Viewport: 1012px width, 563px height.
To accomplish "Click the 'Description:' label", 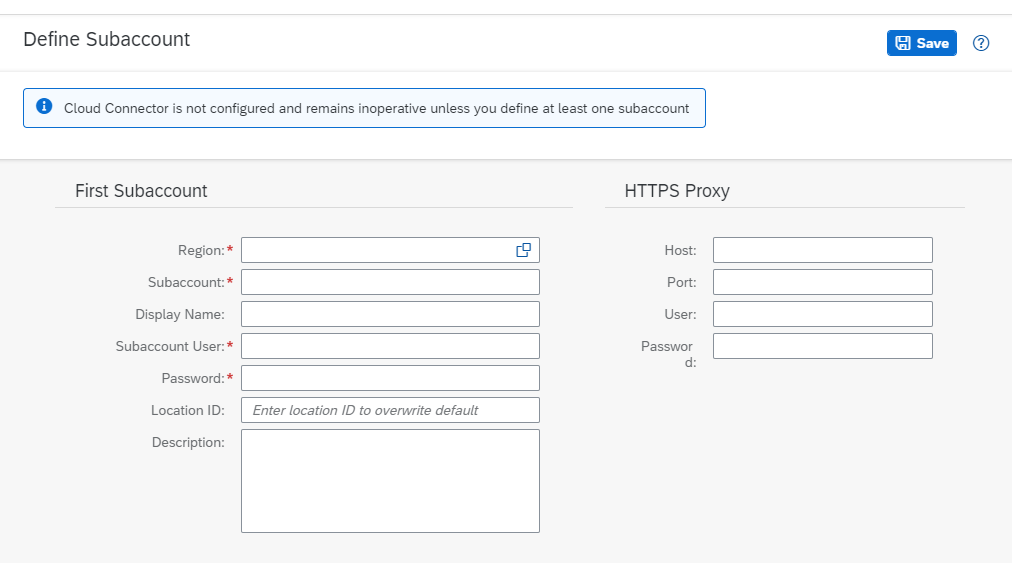I will point(188,442).
